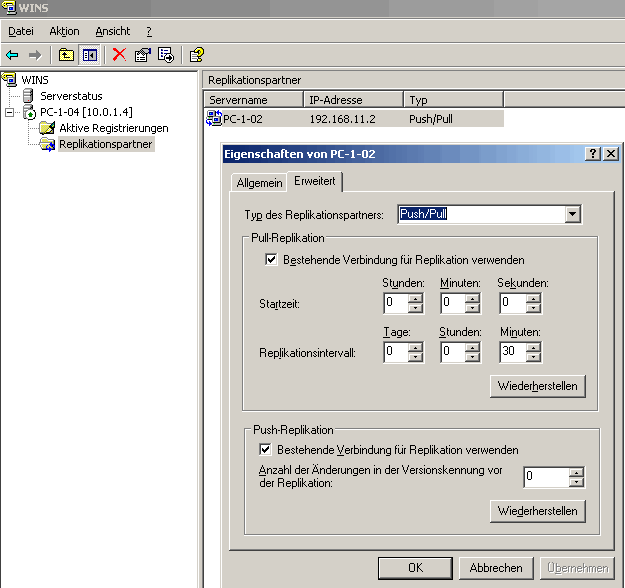
Task: Open Properties via the toolbar icon
Action: [143, 55]
